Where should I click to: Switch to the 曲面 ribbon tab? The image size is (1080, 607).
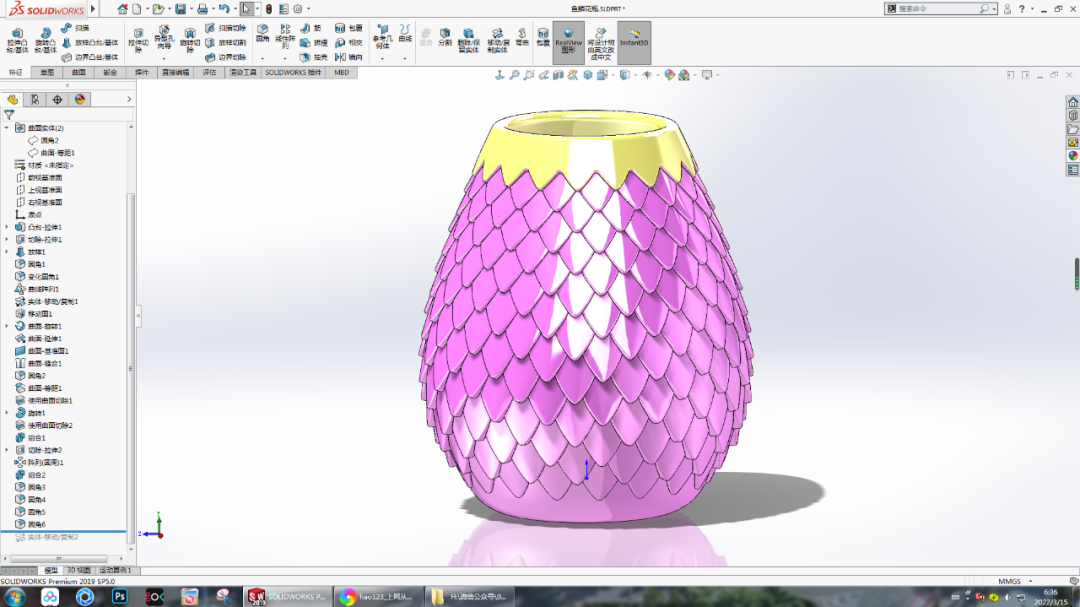pyautogui.click(x=77, y=72)
